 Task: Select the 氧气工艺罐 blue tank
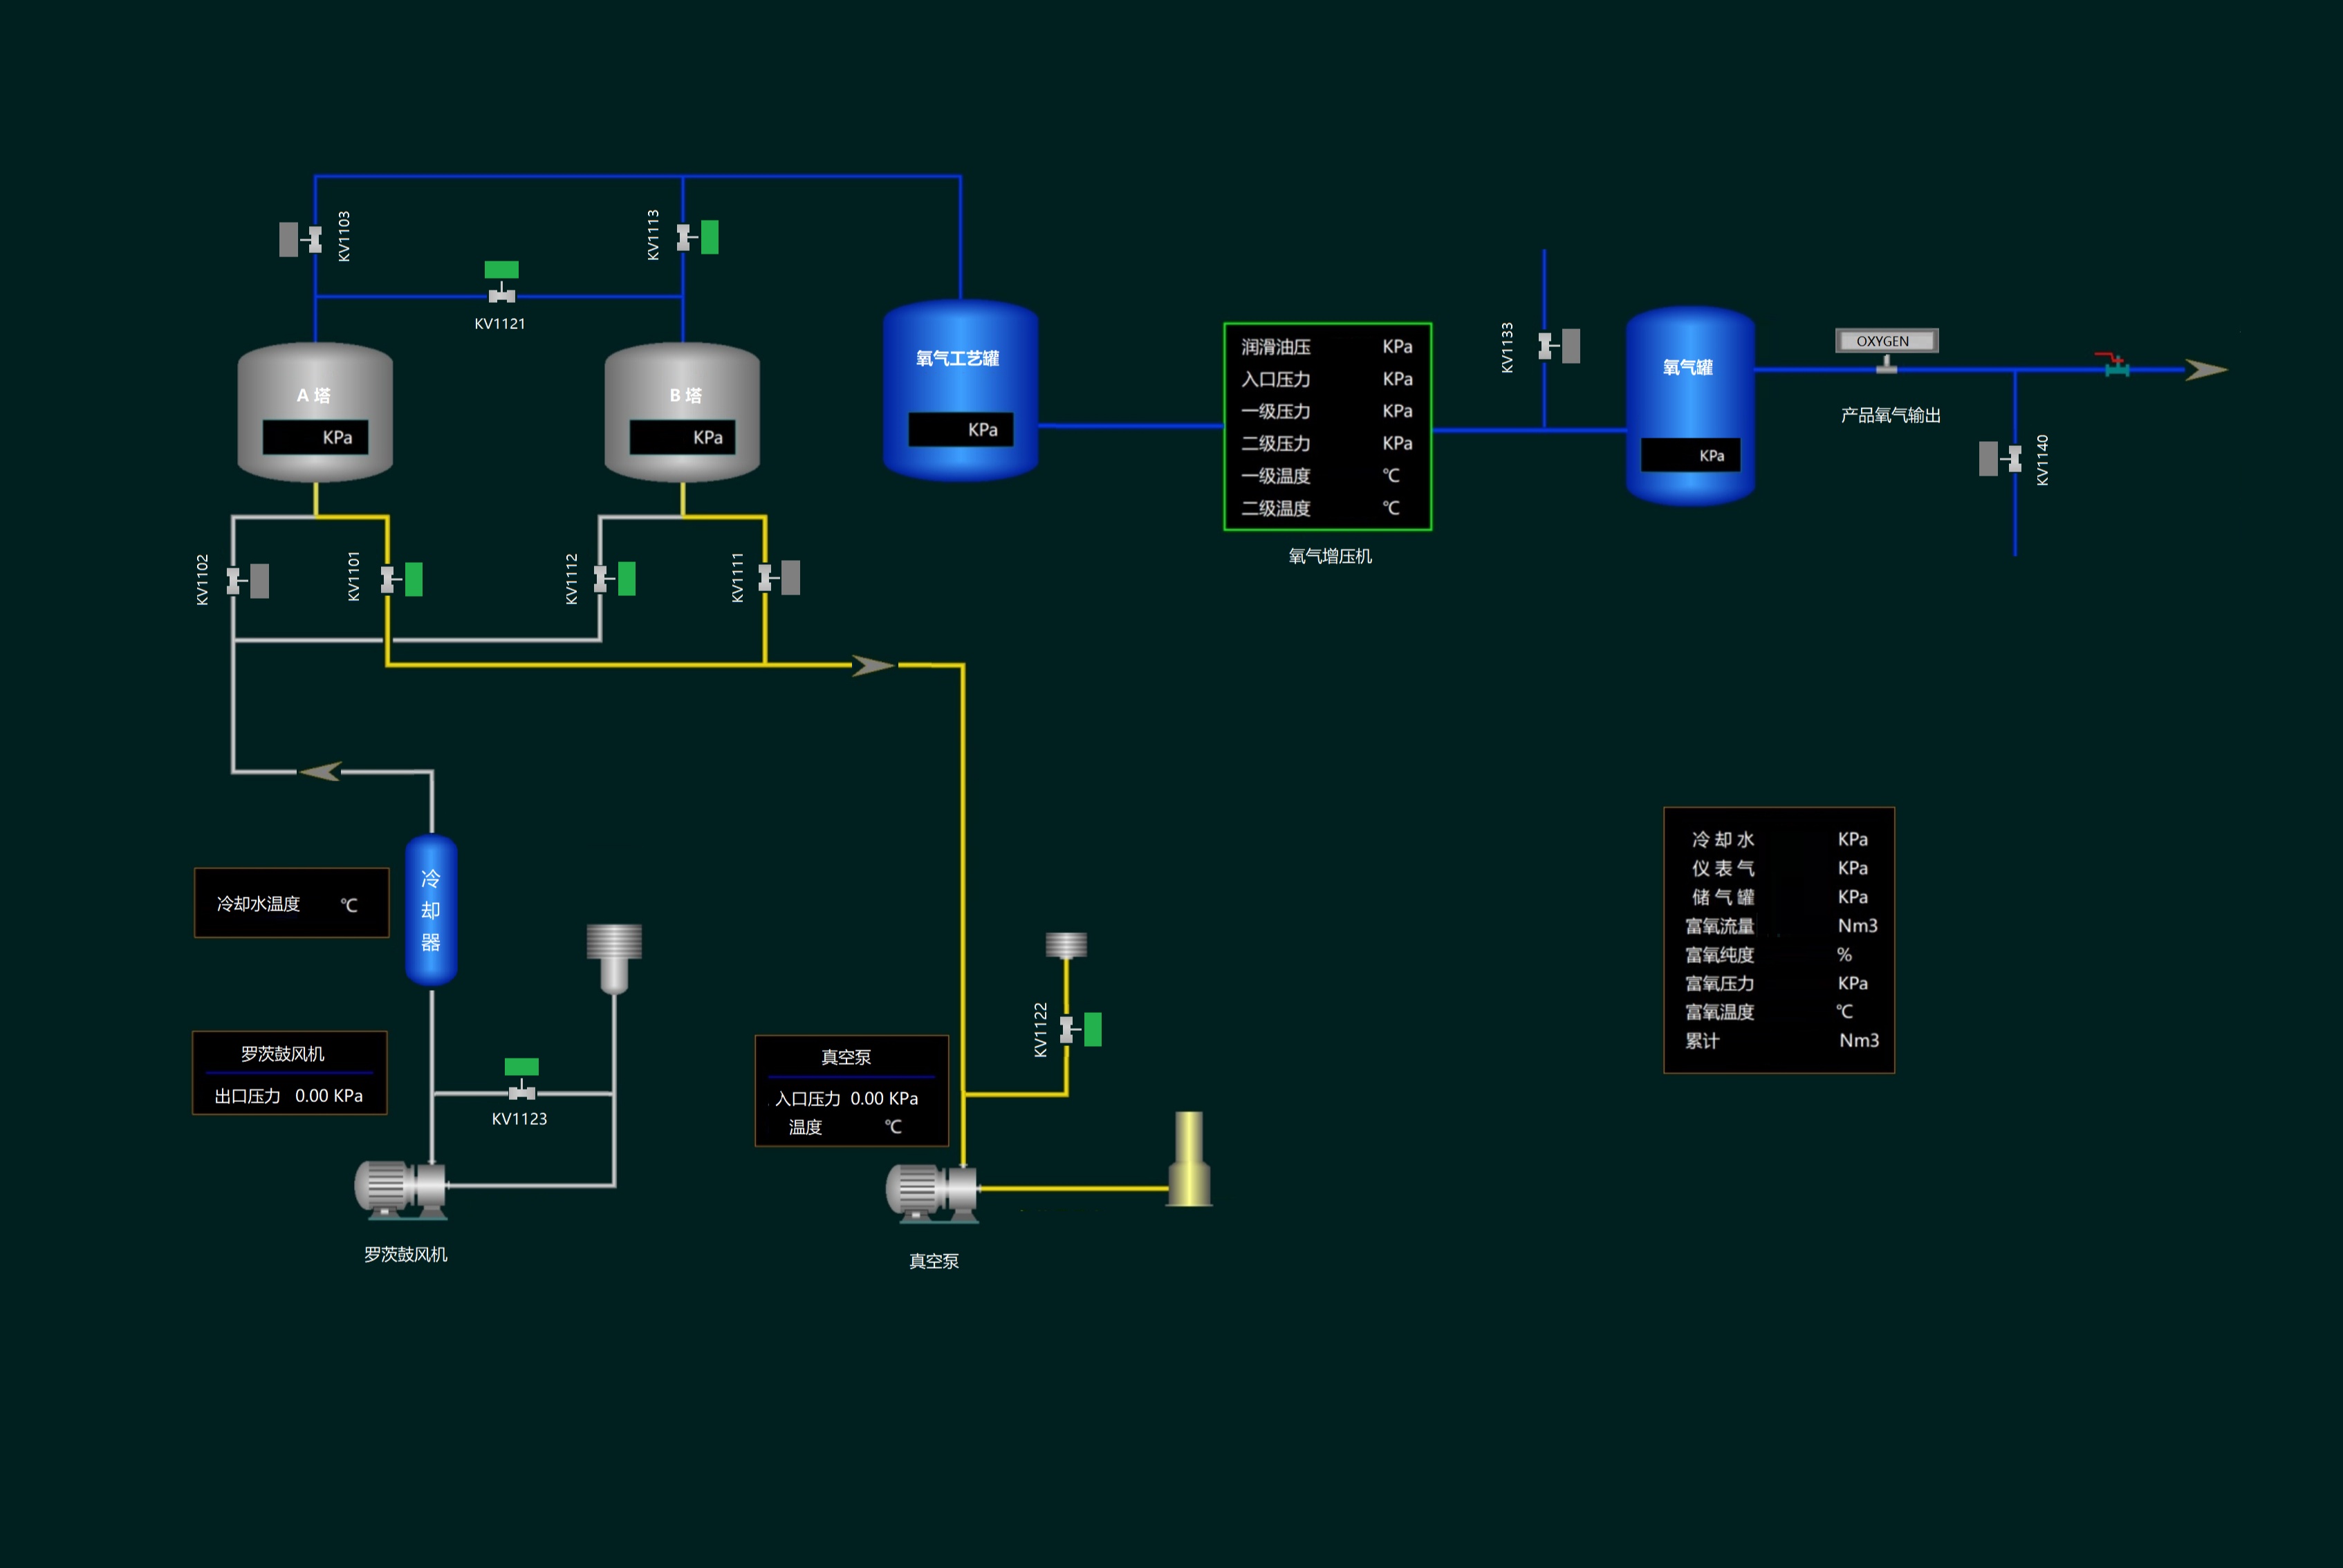coord(960,390)
